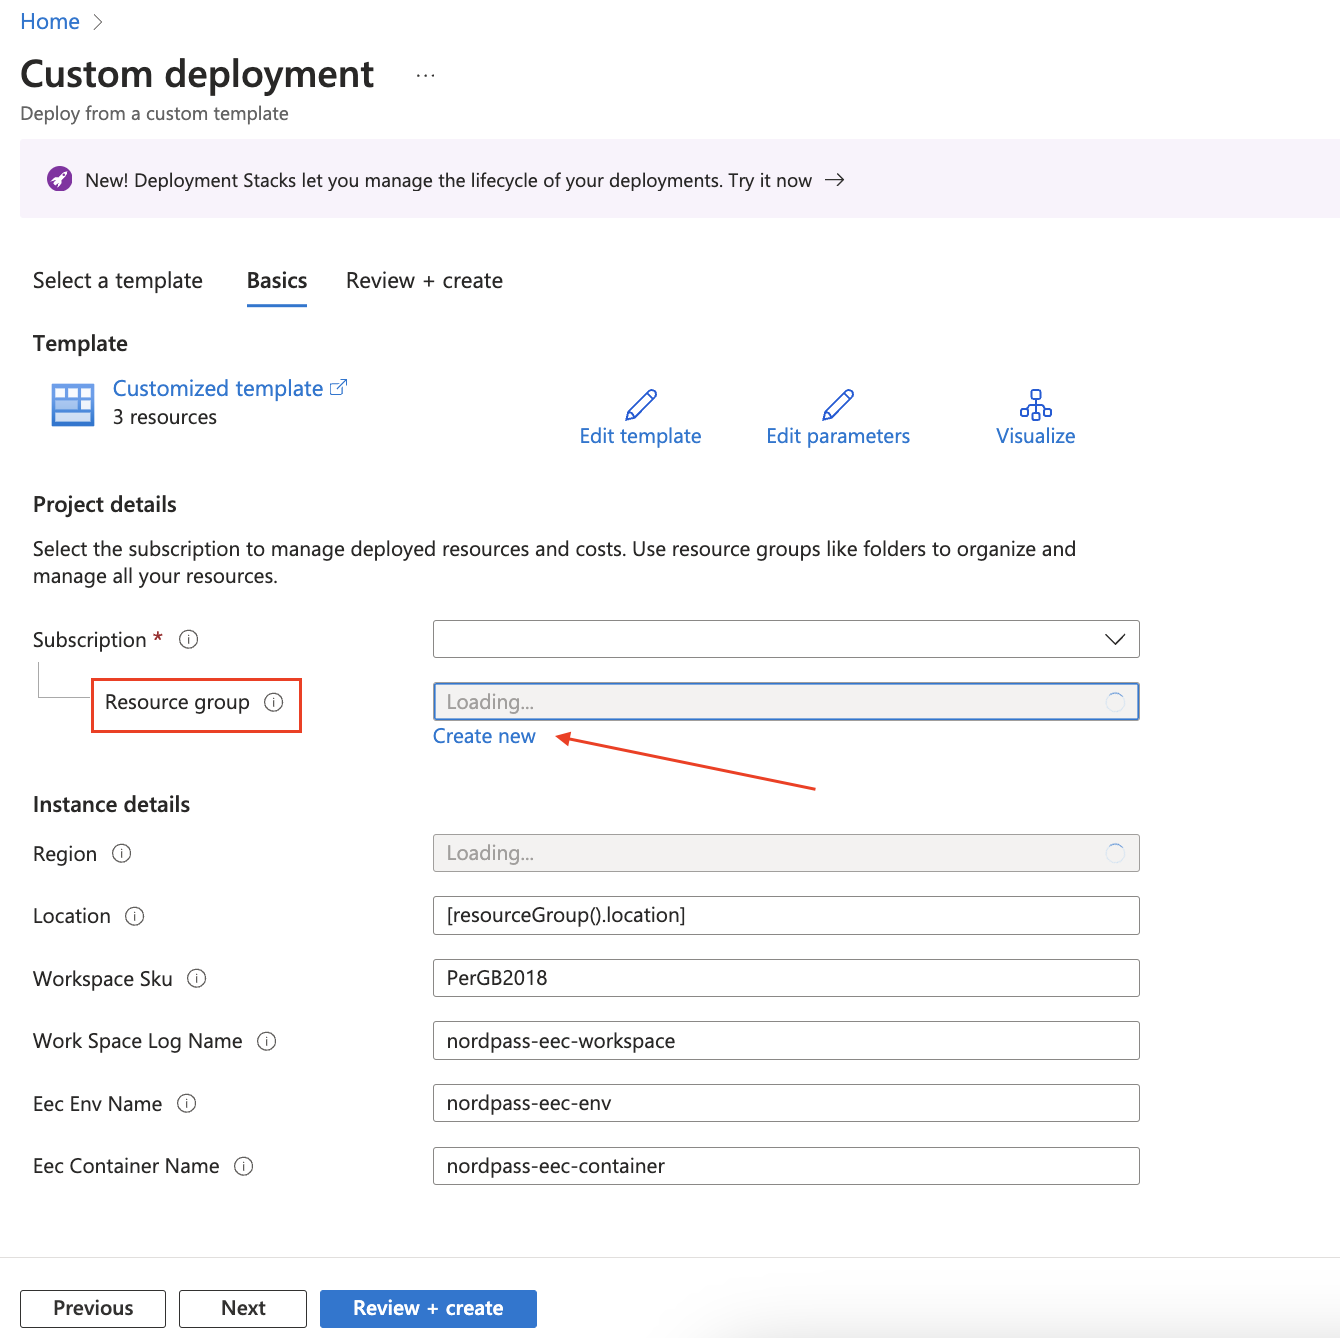
Task: Click the Previous button
Action: point(93,1309)
